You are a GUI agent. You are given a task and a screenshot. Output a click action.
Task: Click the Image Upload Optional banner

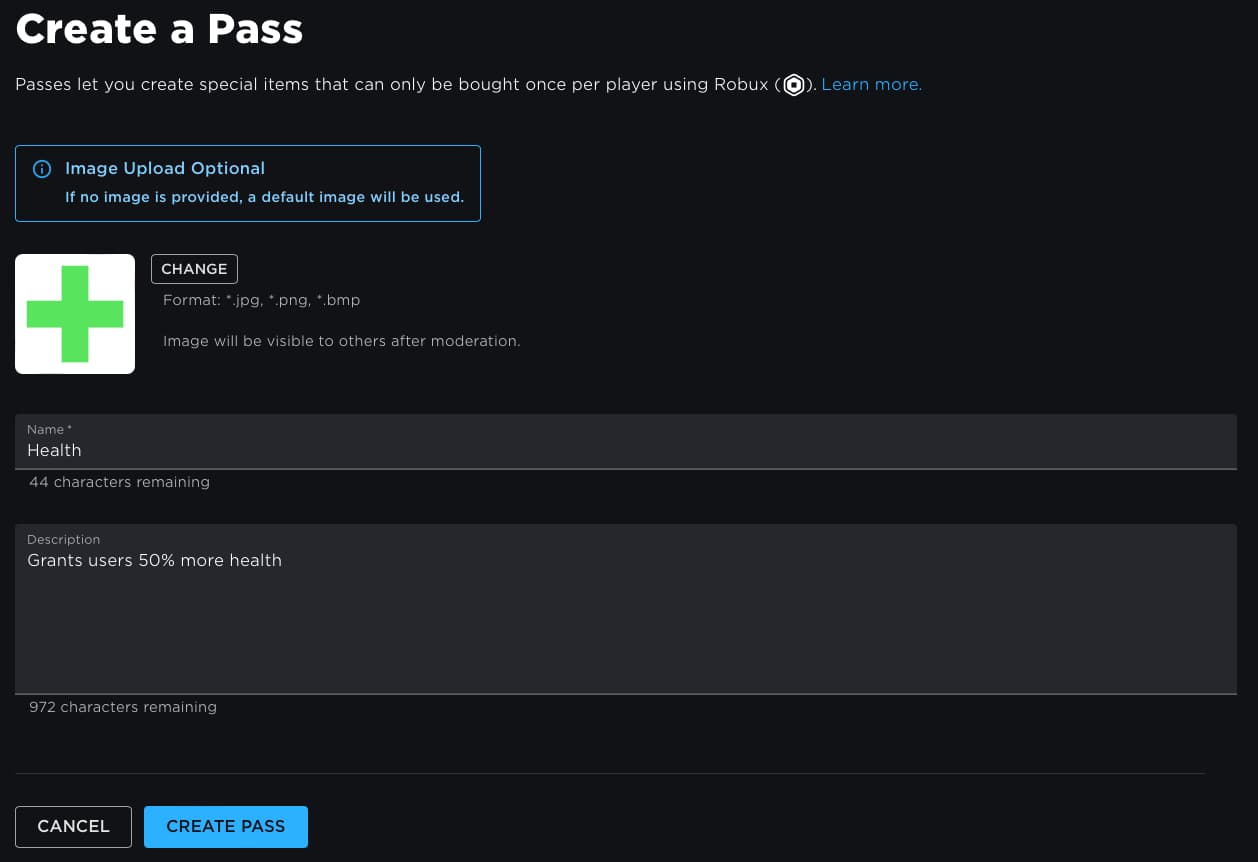[x=248, y=183]
